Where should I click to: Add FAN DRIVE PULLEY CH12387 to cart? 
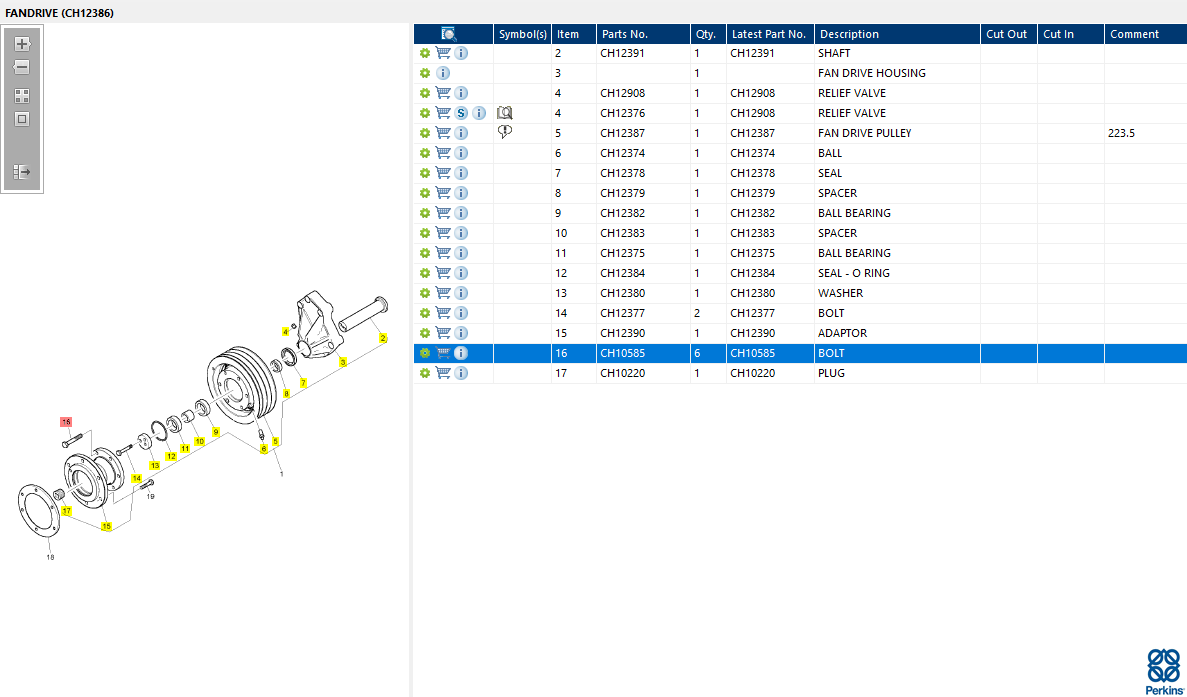point(444,133)
